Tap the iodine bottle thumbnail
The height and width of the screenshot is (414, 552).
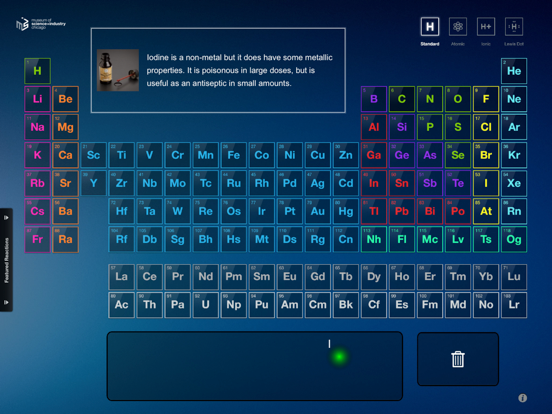pyautogui.click(x=118, y=70)
